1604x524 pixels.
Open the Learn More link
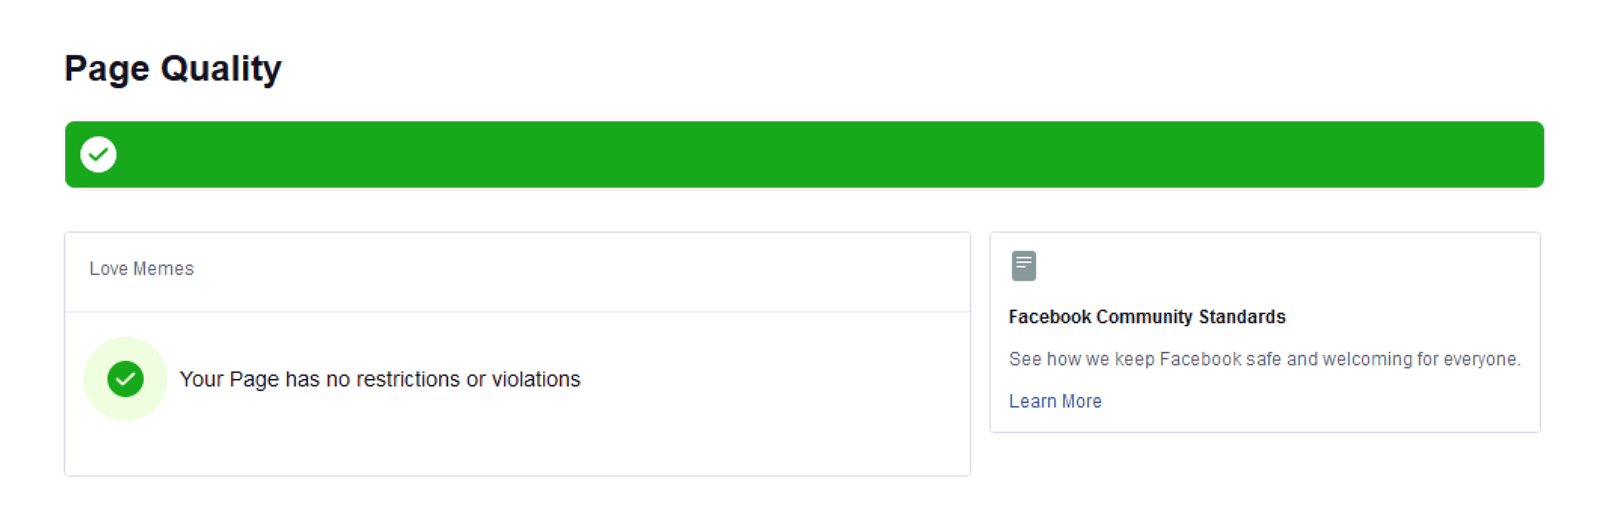[1055, 401]
